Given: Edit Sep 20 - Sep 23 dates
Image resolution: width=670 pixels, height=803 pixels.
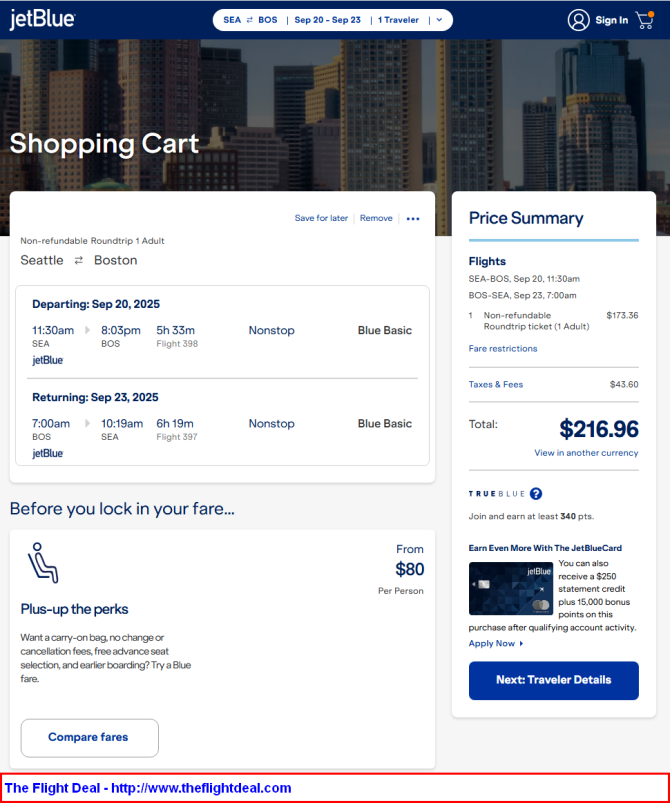Looking at the screenshot, I should click(327, 20).
